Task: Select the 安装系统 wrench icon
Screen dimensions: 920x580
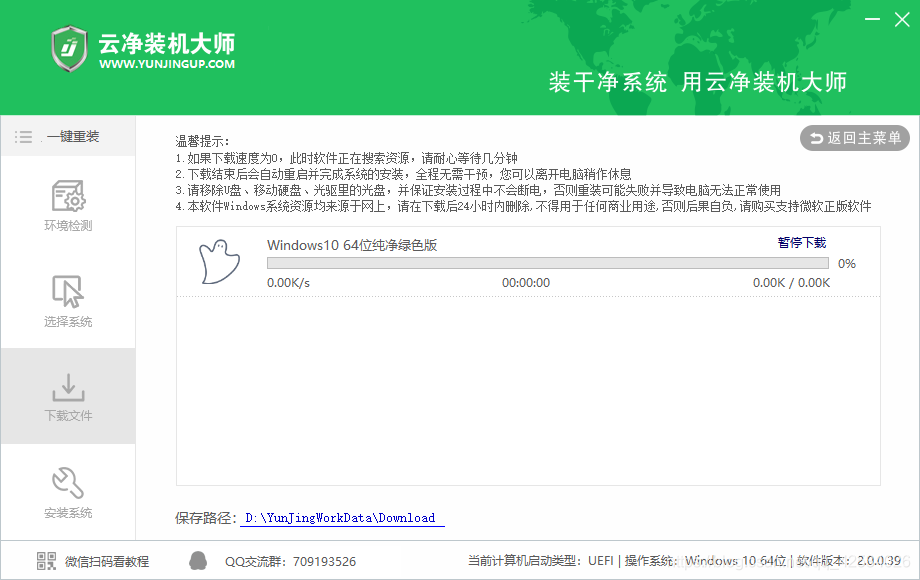Action: 68,483
